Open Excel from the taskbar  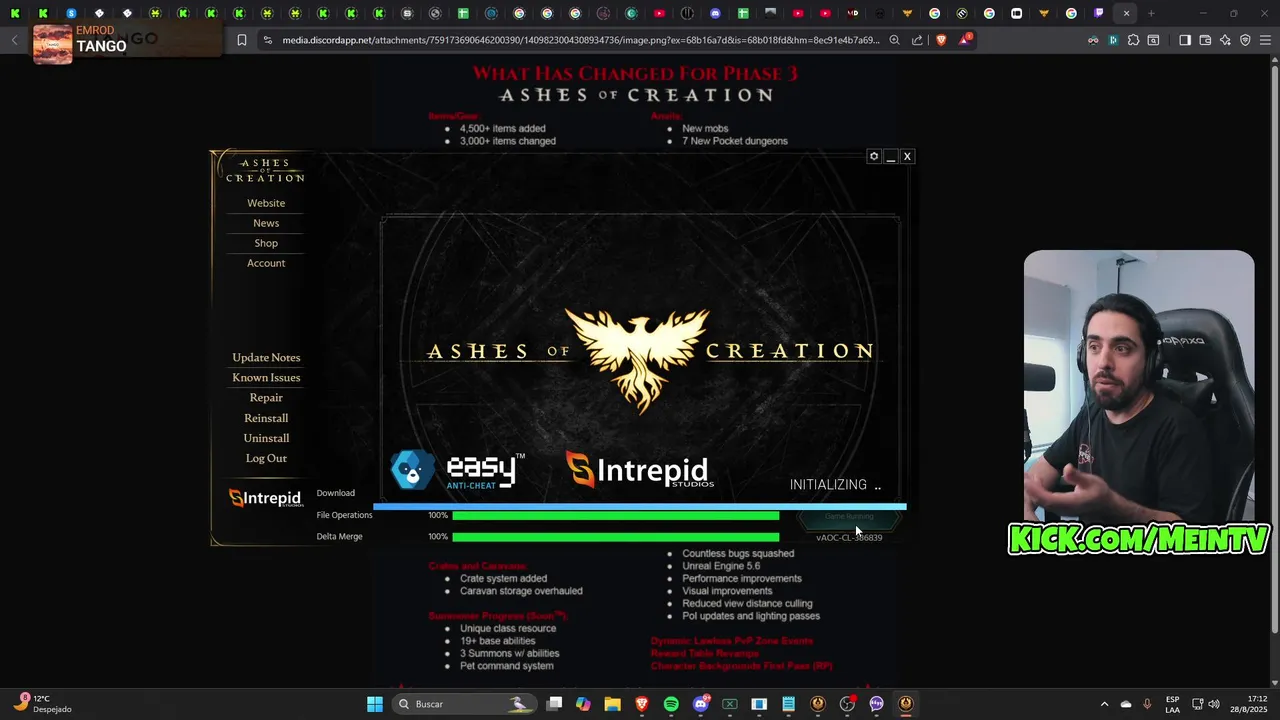730,704
